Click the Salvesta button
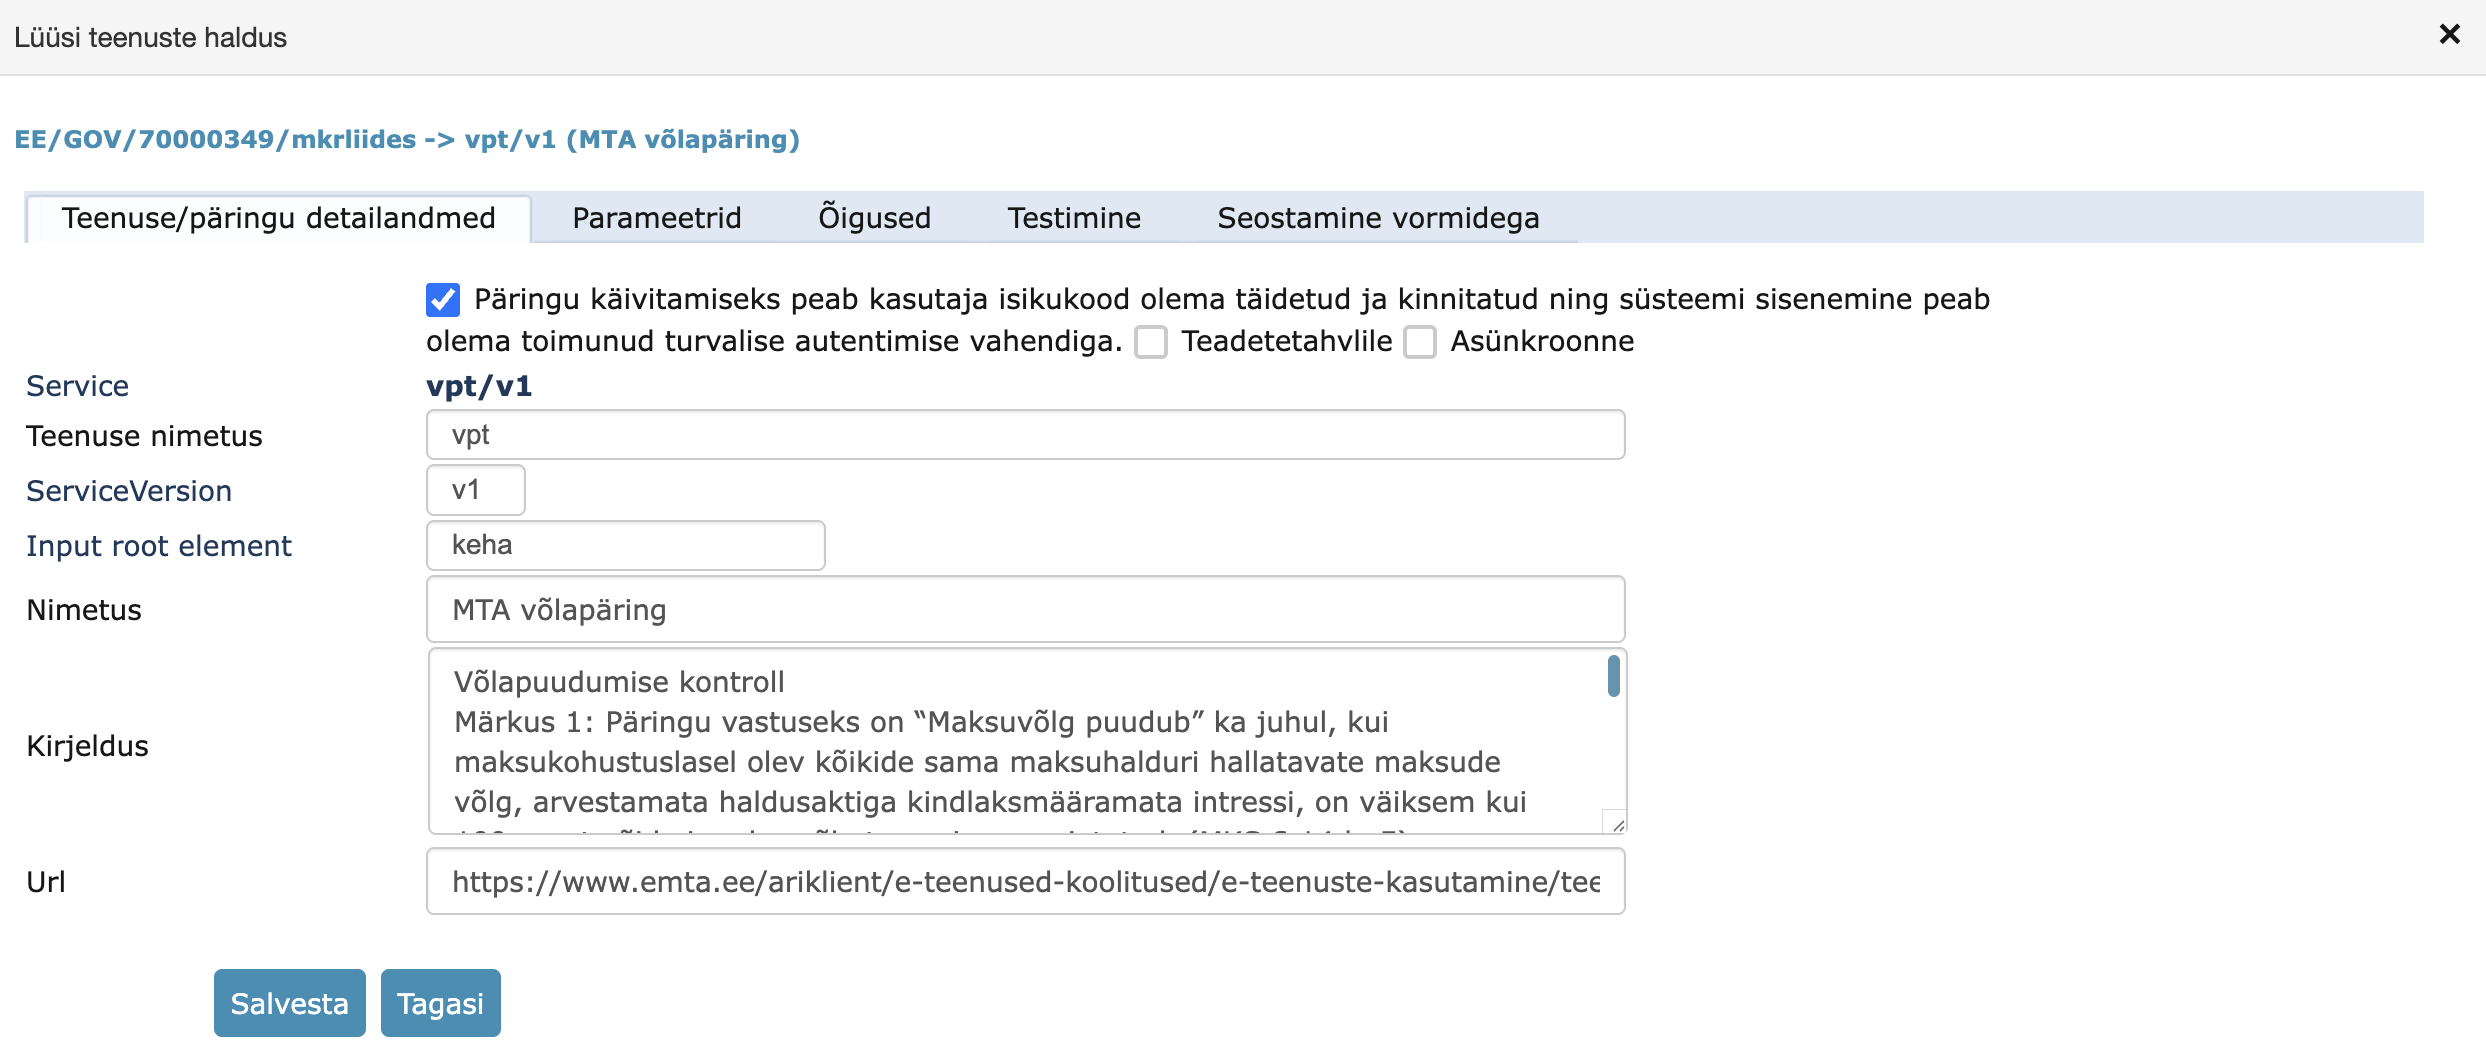 click(289, 1003)
